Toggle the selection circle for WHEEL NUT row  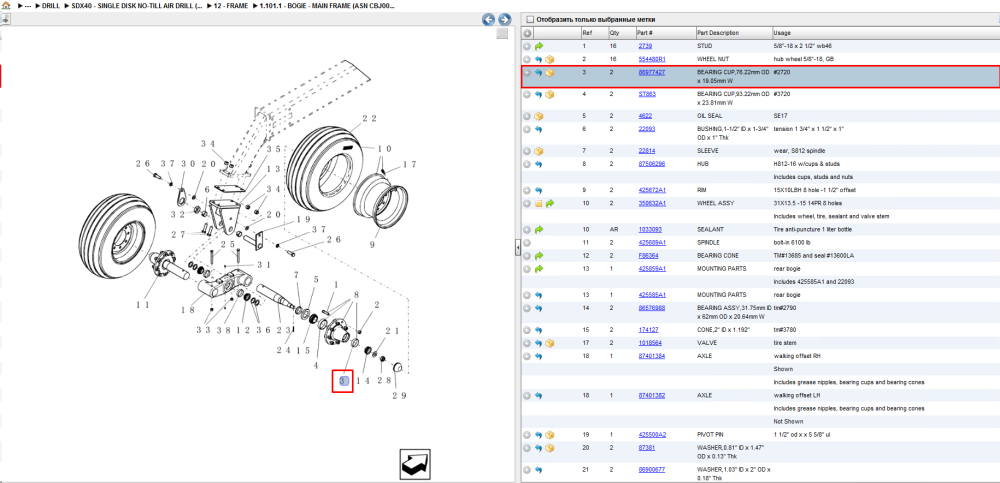(x=527, y=59)
